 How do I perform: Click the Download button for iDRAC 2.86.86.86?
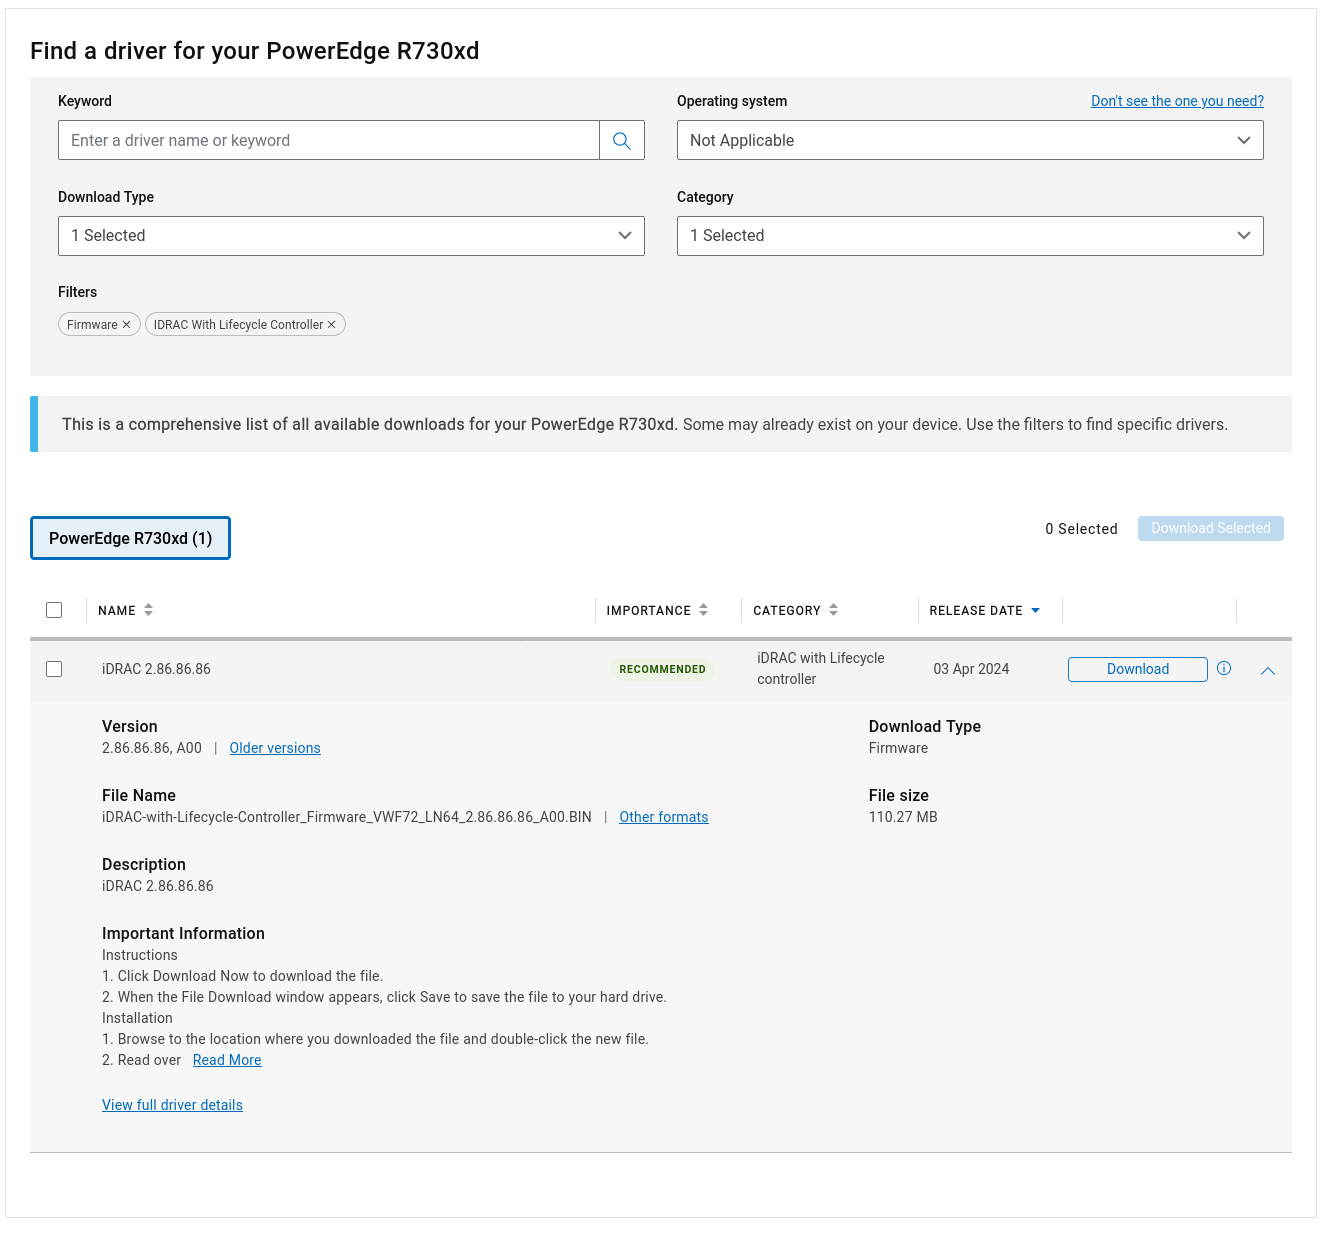[1138, 669]
